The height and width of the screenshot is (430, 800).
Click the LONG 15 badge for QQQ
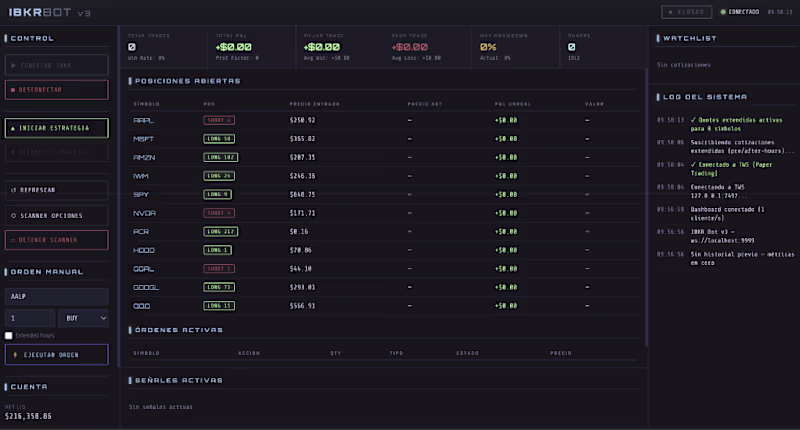coord(219,306)
